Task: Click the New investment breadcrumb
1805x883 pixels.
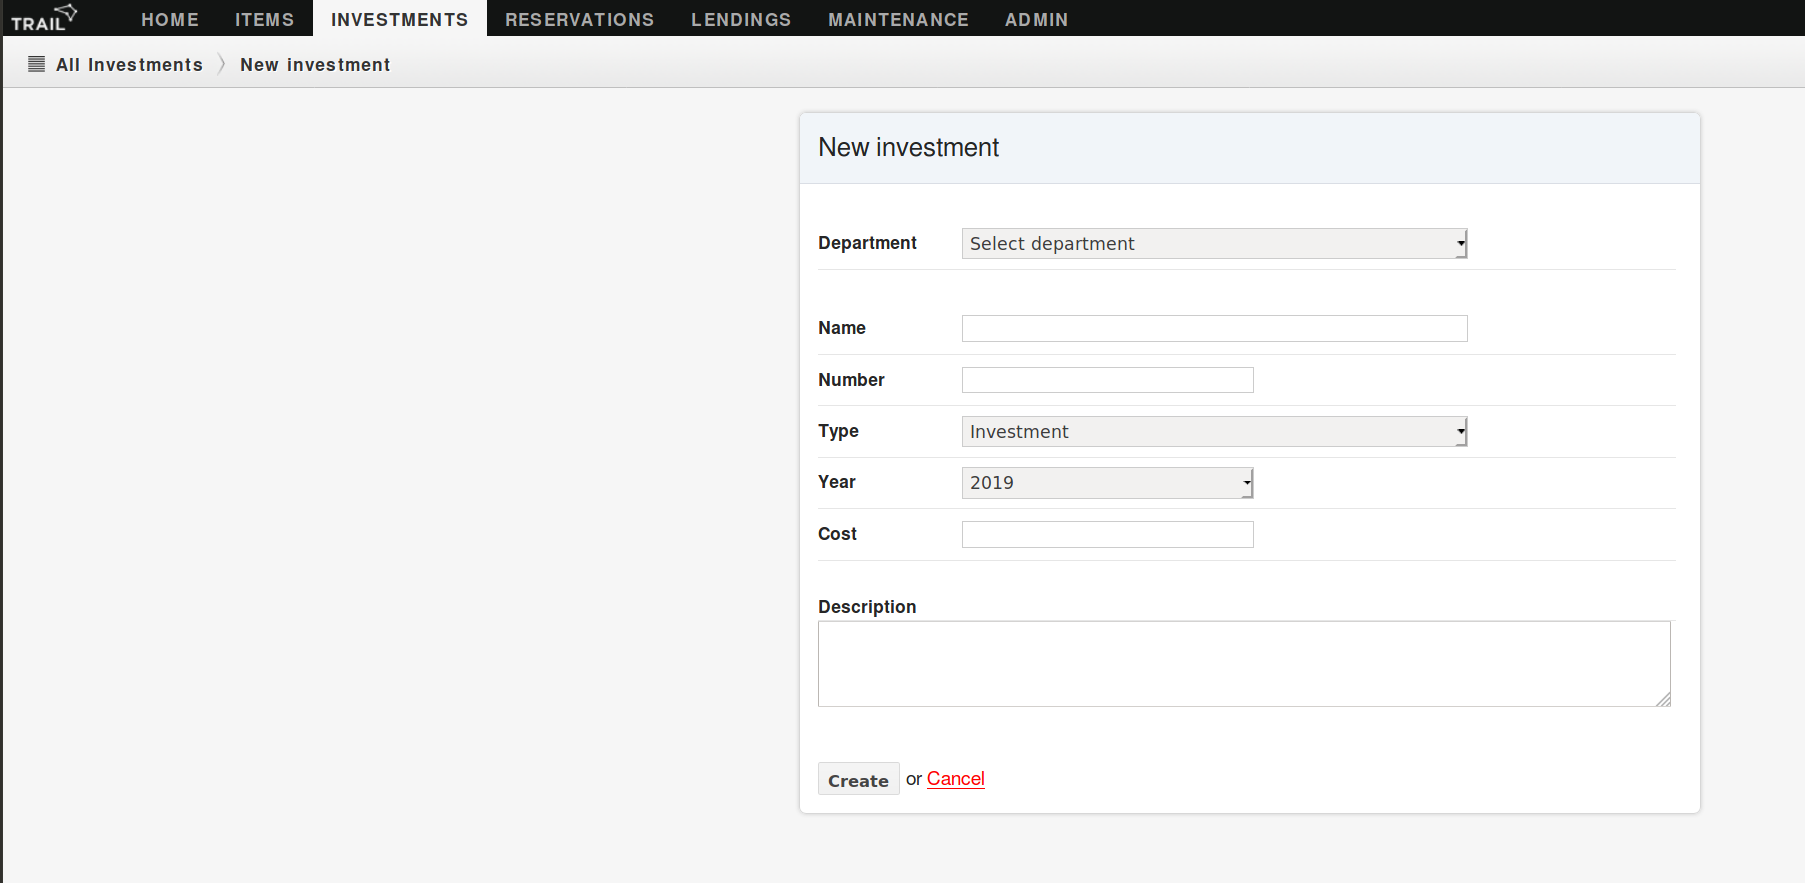Action: pyautogui.click(x=315, y=65)
